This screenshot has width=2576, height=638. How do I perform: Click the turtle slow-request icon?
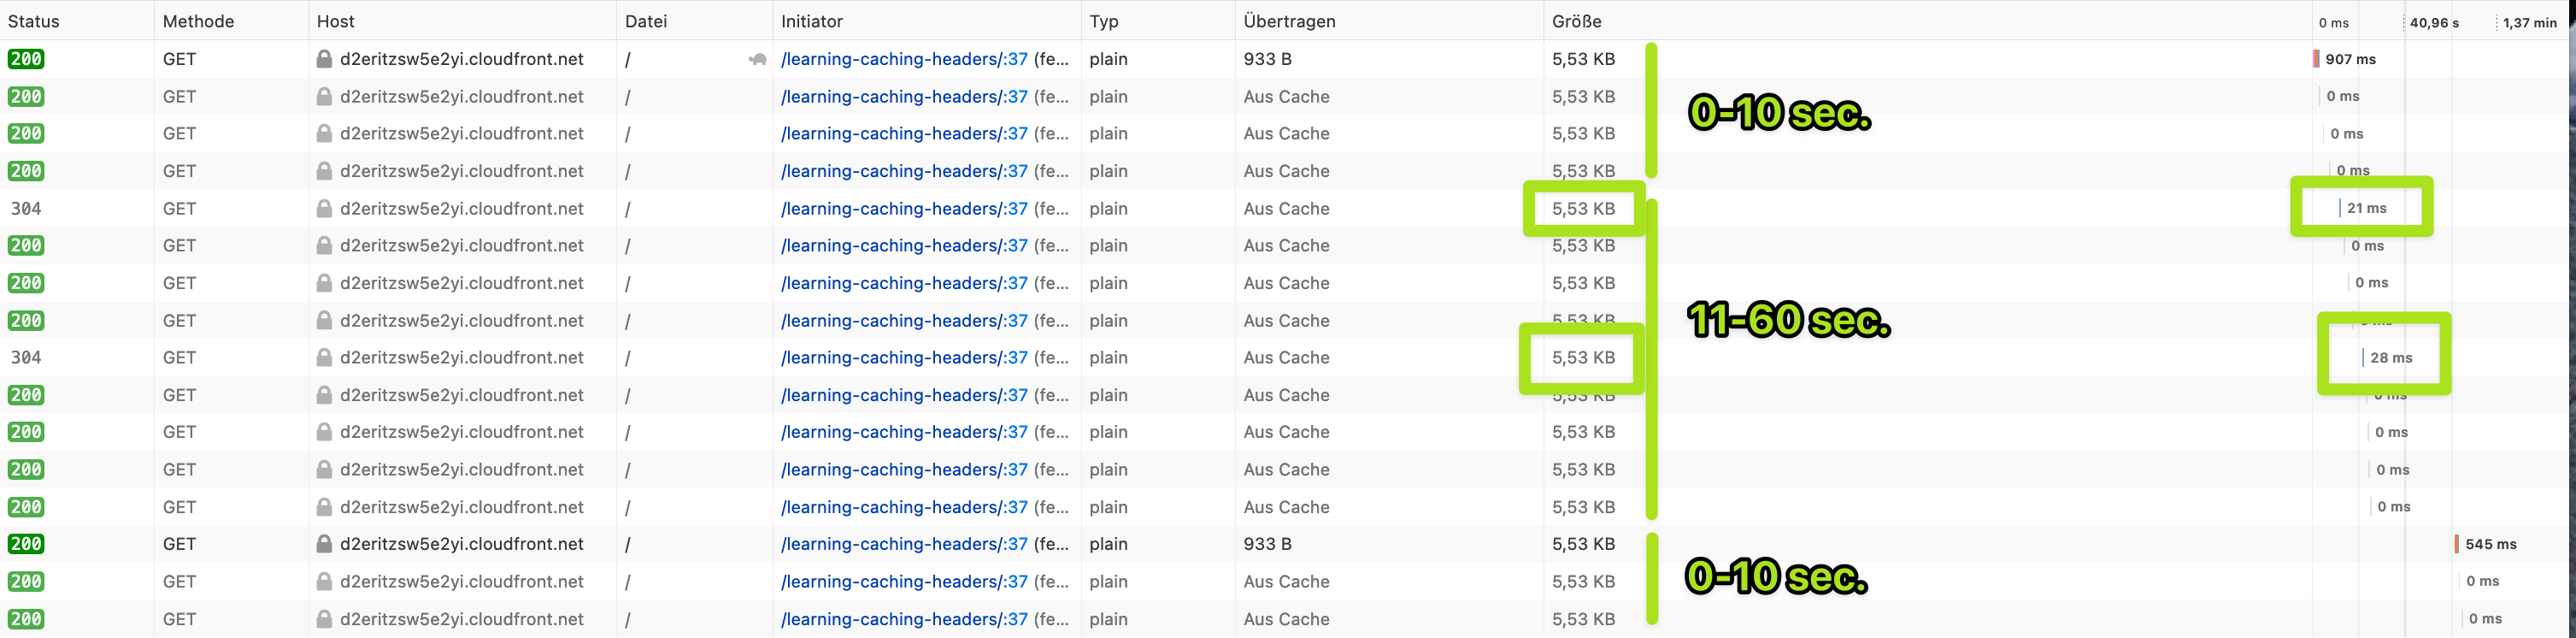pyautogui.click(x=757, y=59)
